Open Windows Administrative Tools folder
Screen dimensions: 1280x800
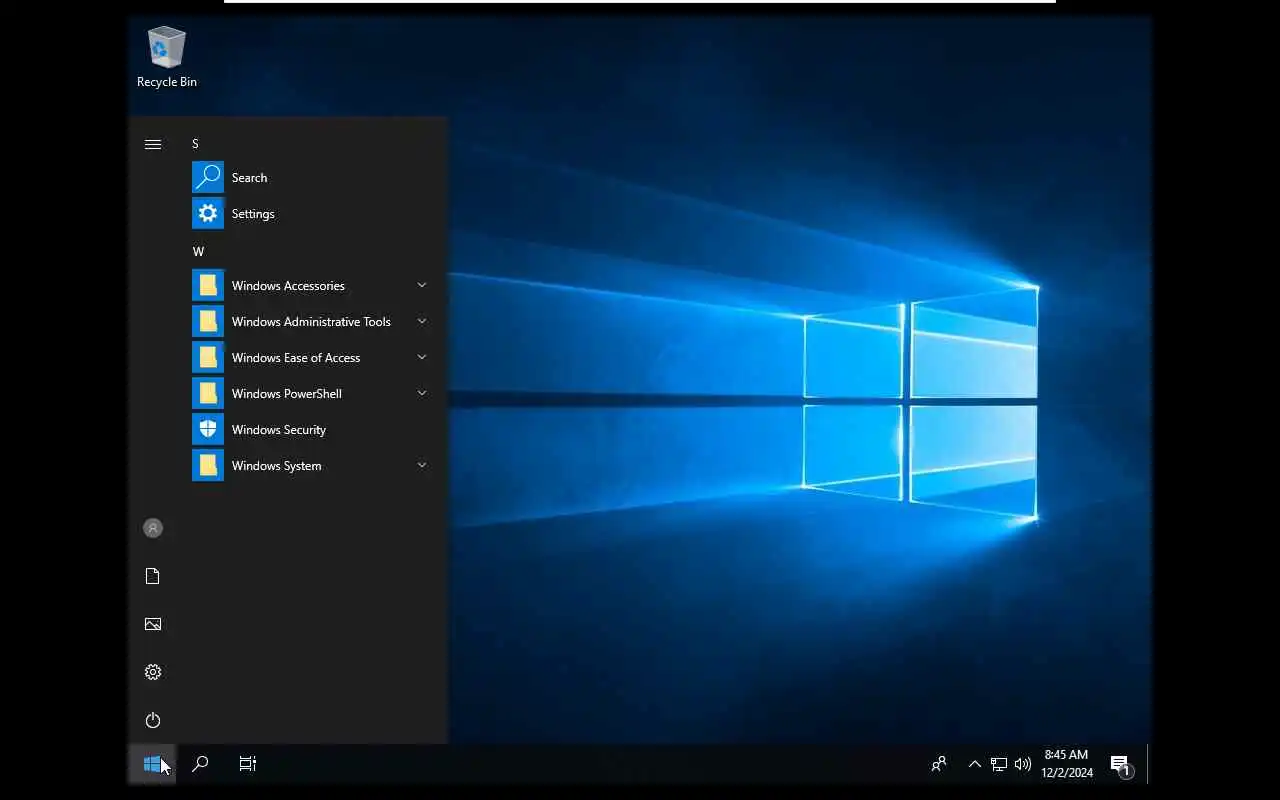click(x=312, y=322)
